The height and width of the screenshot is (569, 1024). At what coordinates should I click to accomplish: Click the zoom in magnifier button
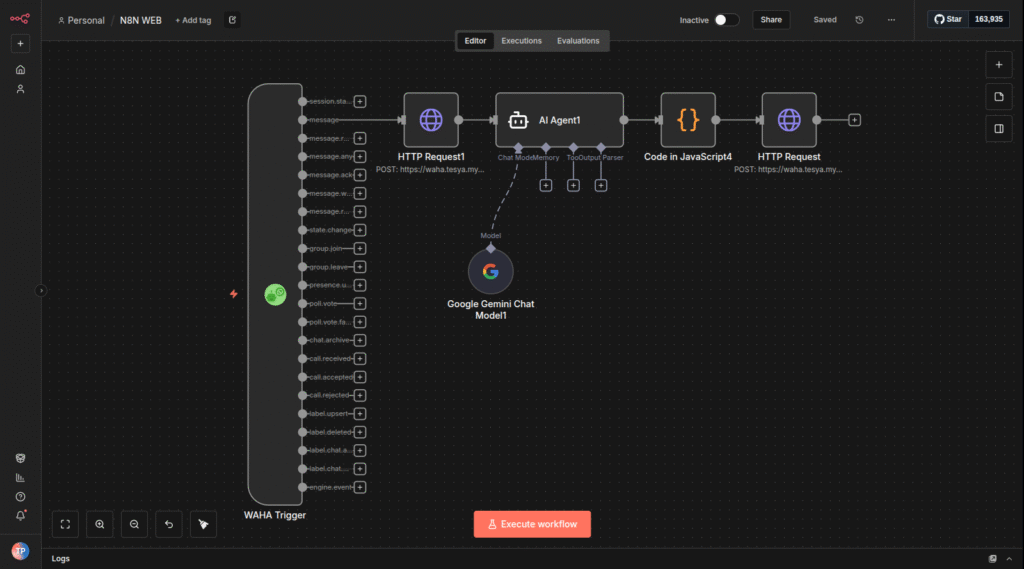pyautogui.click(x=100, y=524)
